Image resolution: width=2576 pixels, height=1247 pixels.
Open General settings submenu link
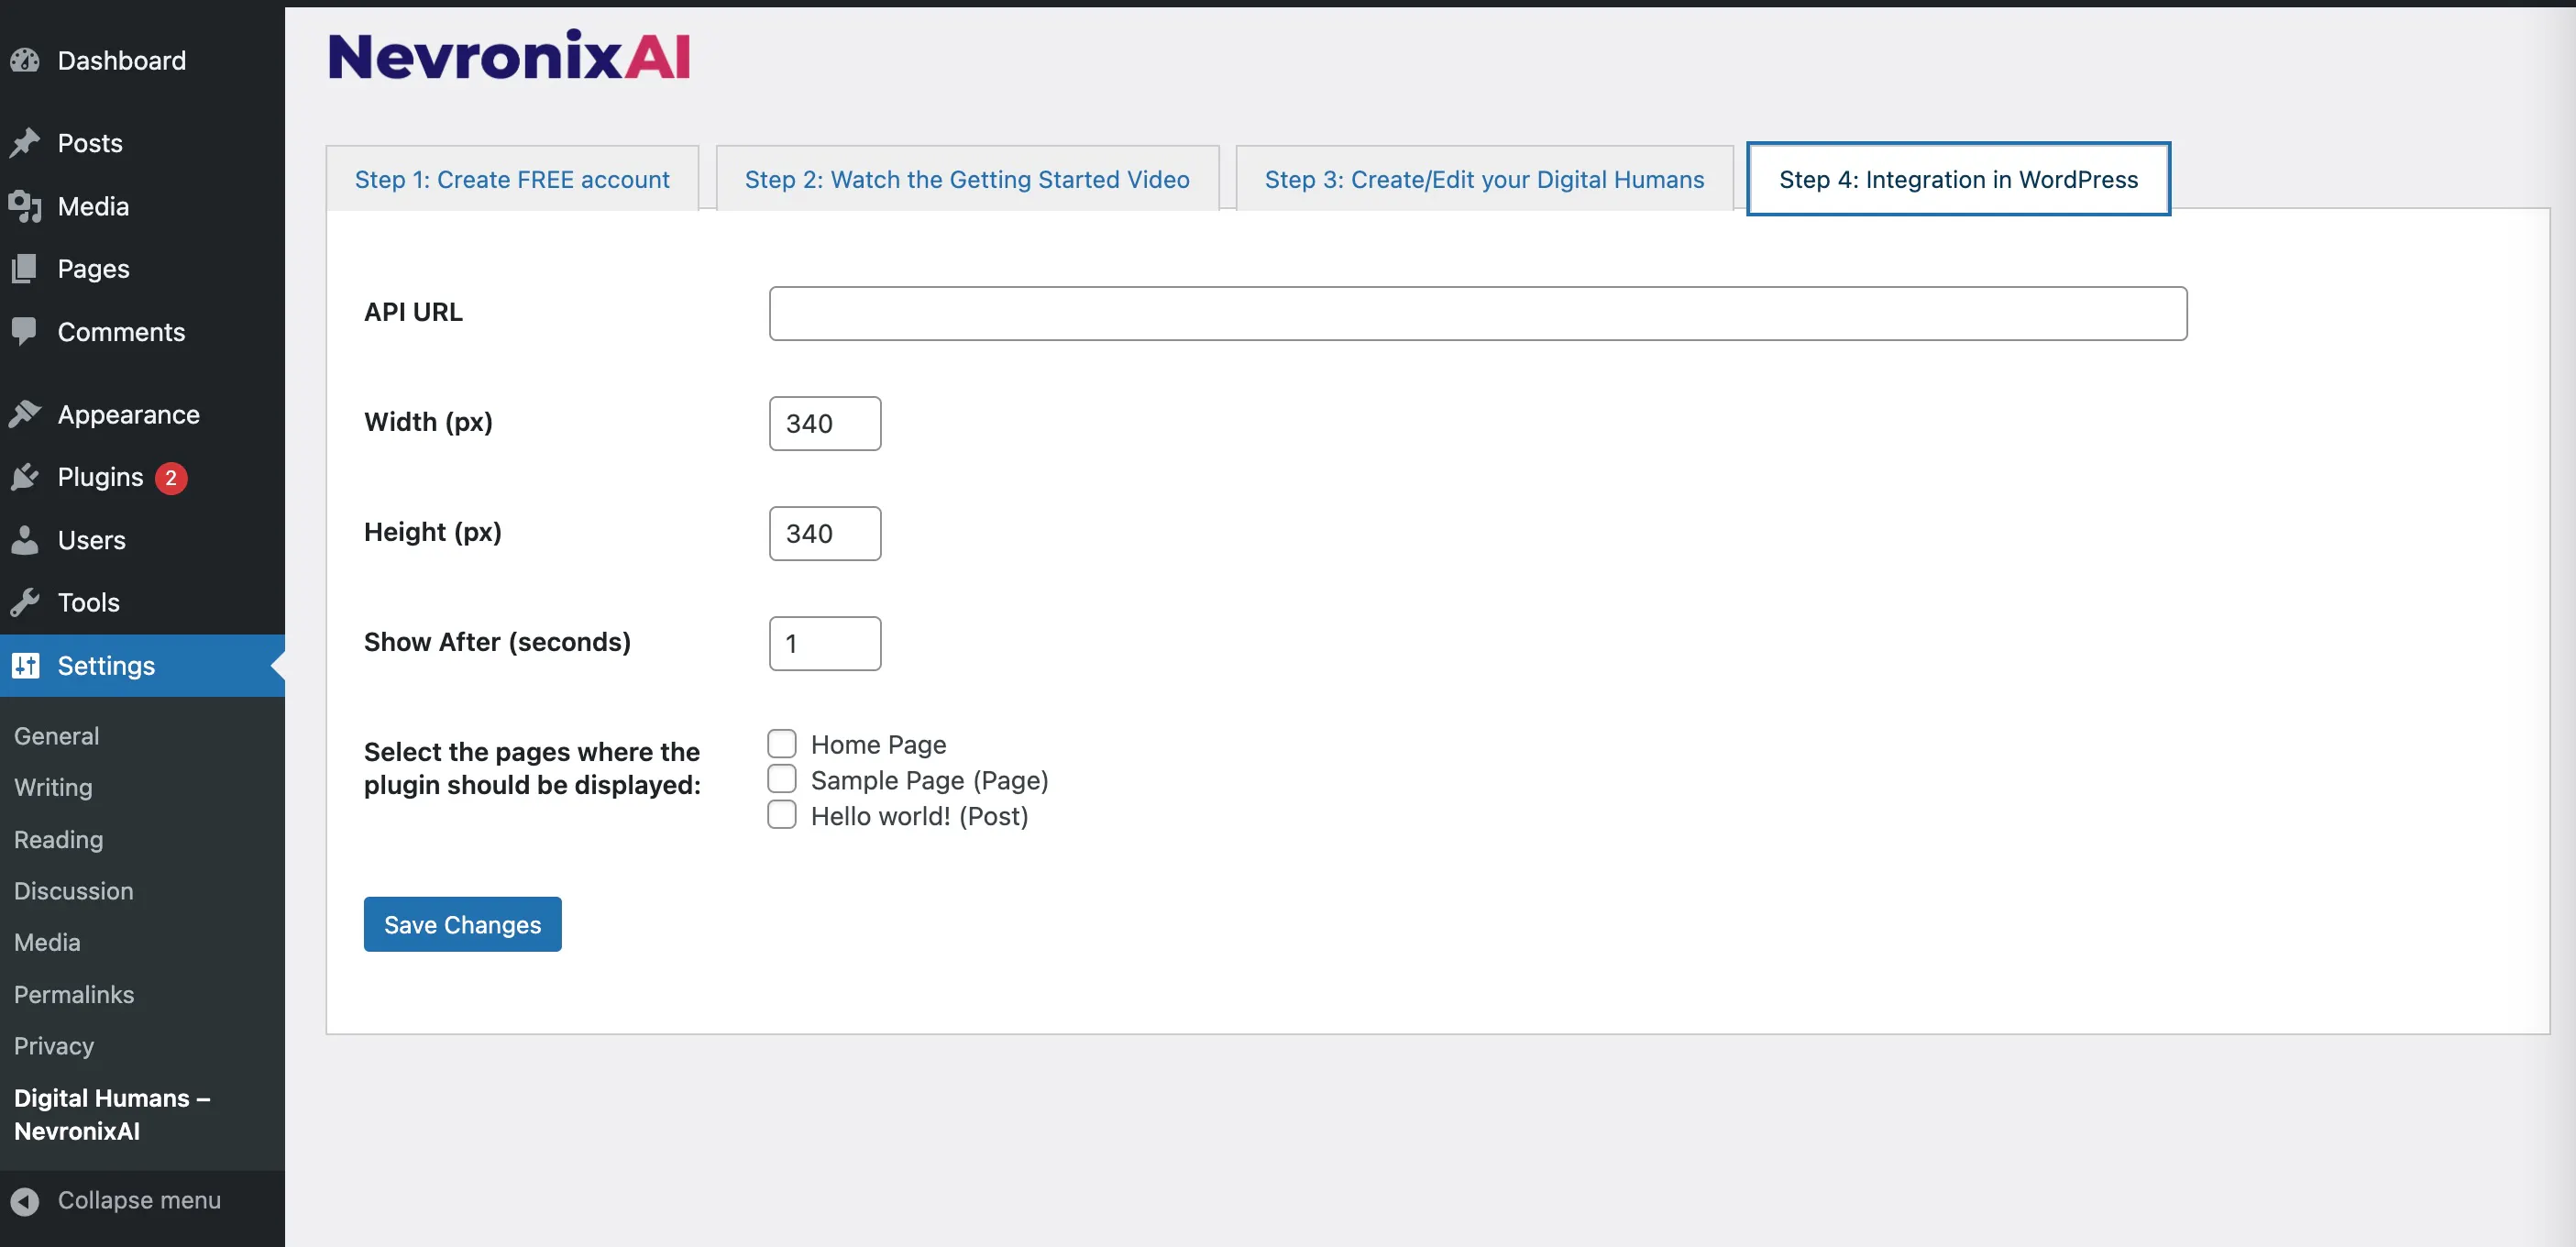pyautogui.click(x=56, y=736)
